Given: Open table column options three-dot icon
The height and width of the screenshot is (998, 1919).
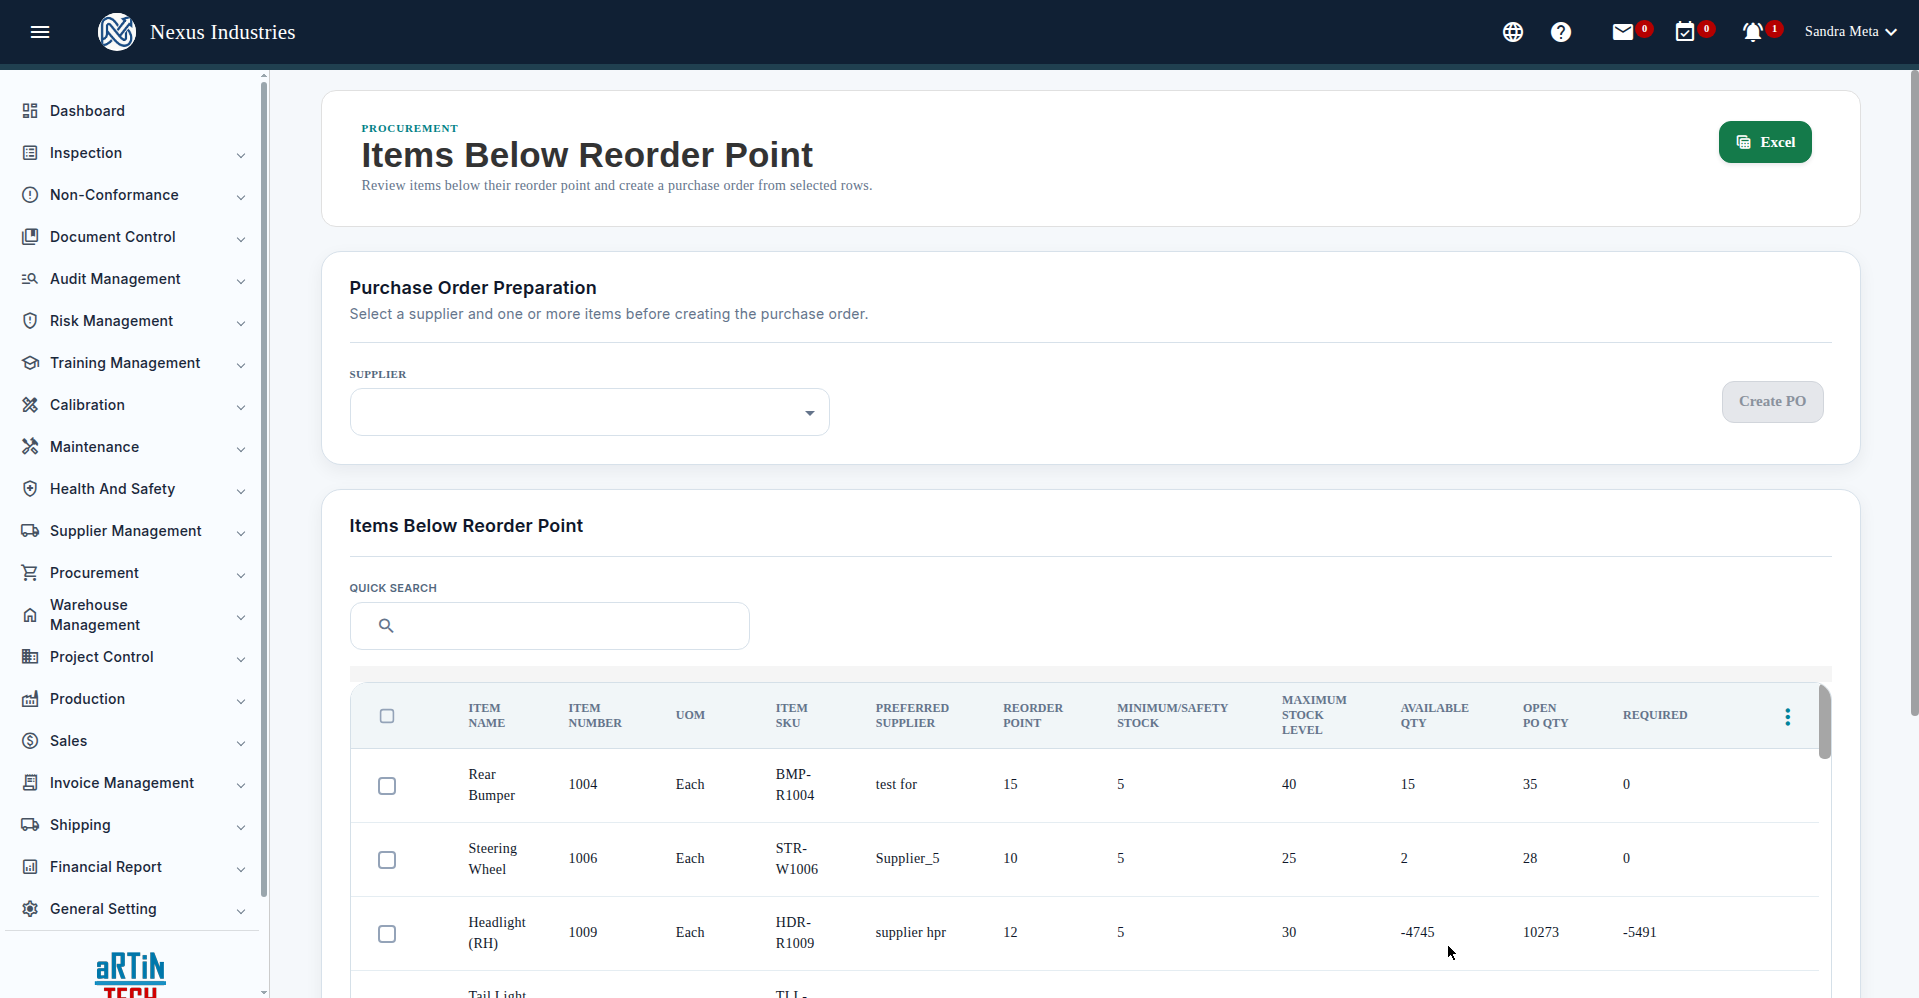Looking at the screenshot, I should click(1788, 717).
